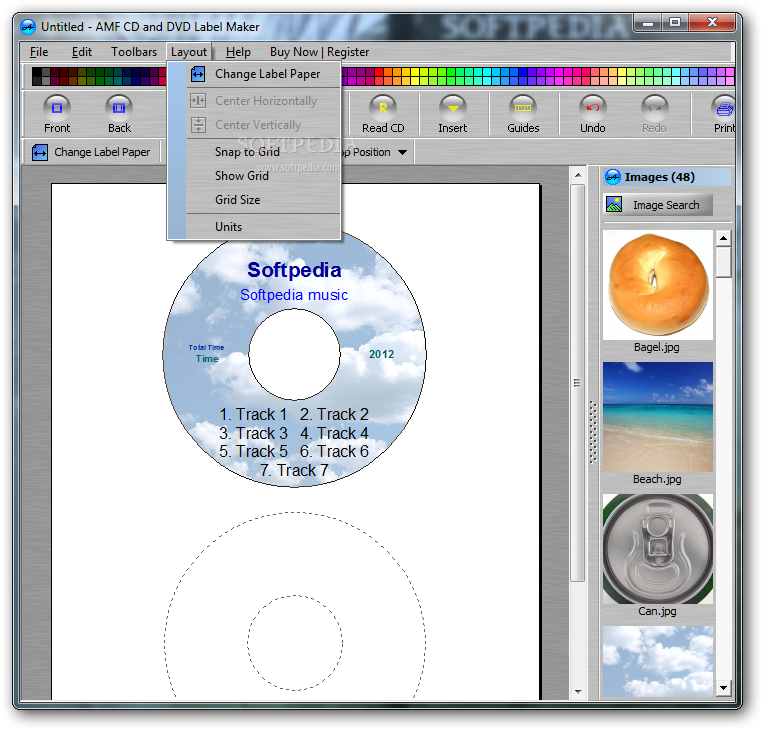
Task: Click canvas scrollbar down arrow
Action: click(x=578, y=691)
